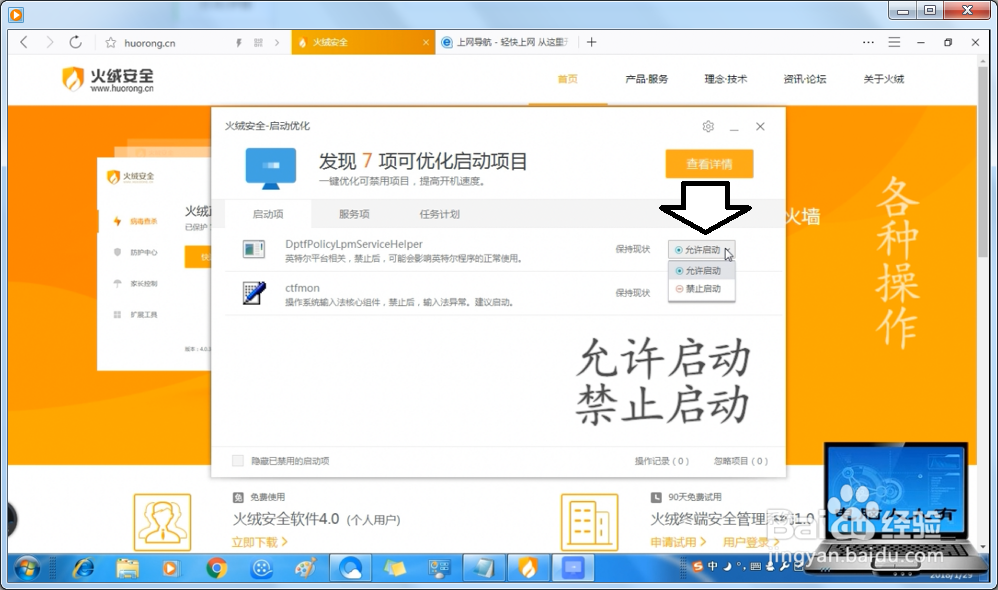Switch to the 服务项 tab
The width and height of the screenshot is (998, 590).
coord(354,214)
